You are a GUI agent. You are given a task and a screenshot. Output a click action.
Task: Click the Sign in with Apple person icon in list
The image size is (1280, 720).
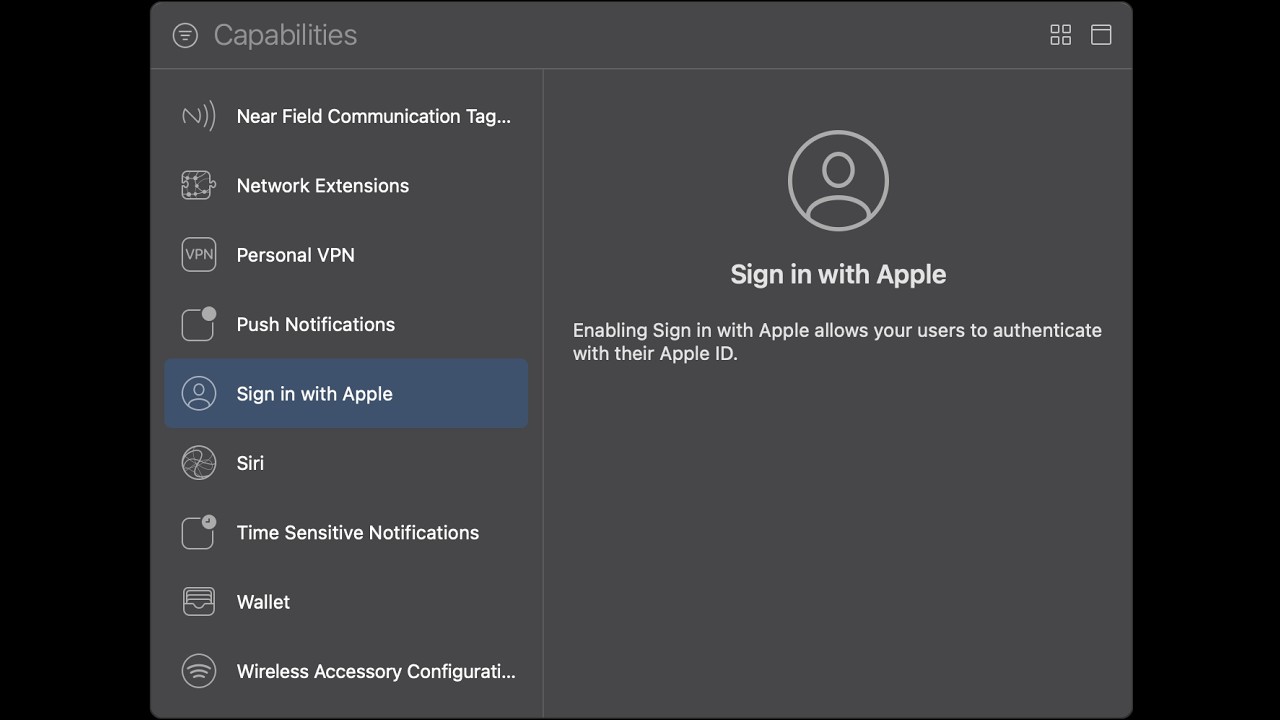click(198, 393)
